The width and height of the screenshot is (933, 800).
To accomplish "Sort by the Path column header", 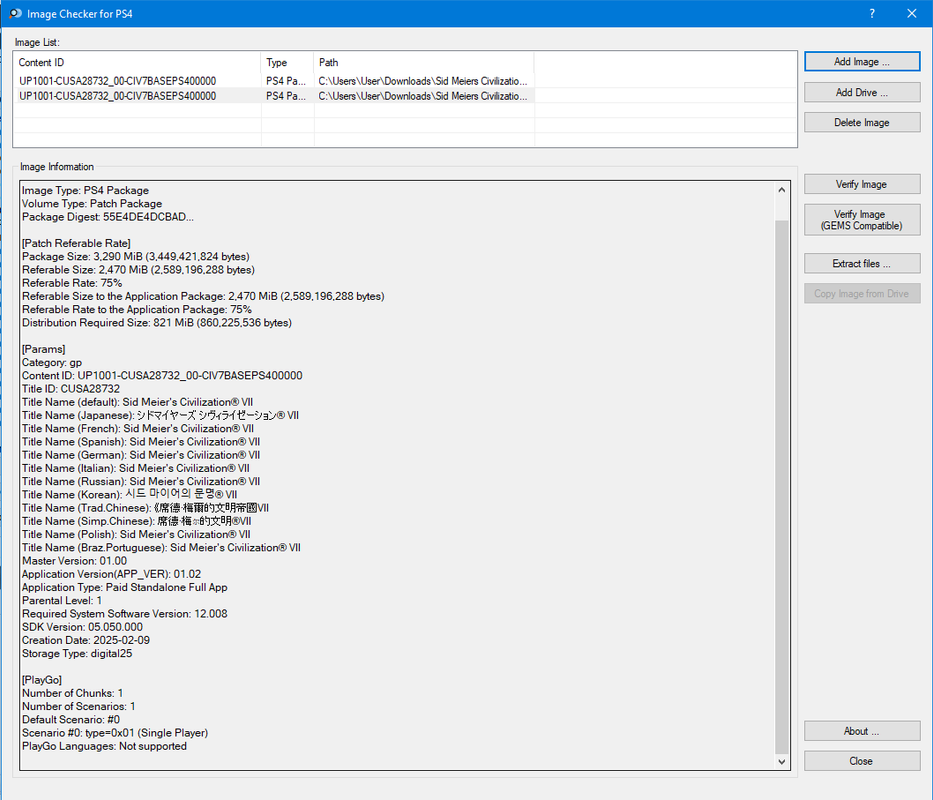I will tap(424, 62).
